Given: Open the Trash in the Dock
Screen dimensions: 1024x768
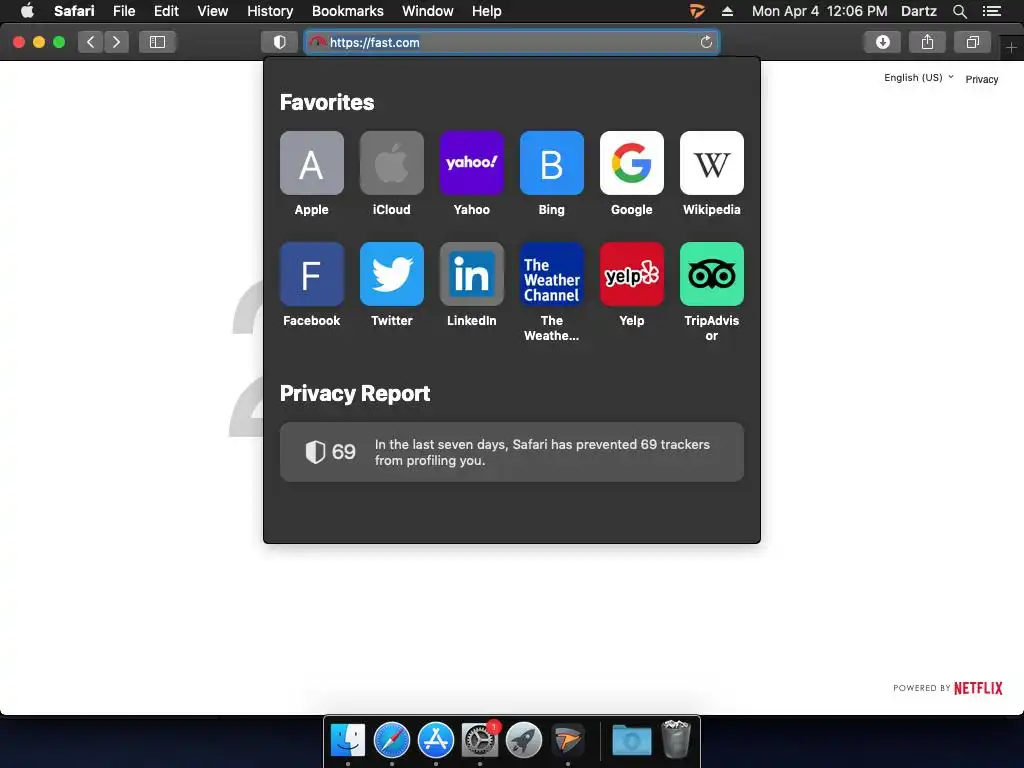Looking at the screenshot, I should click(x=676, y=739).
